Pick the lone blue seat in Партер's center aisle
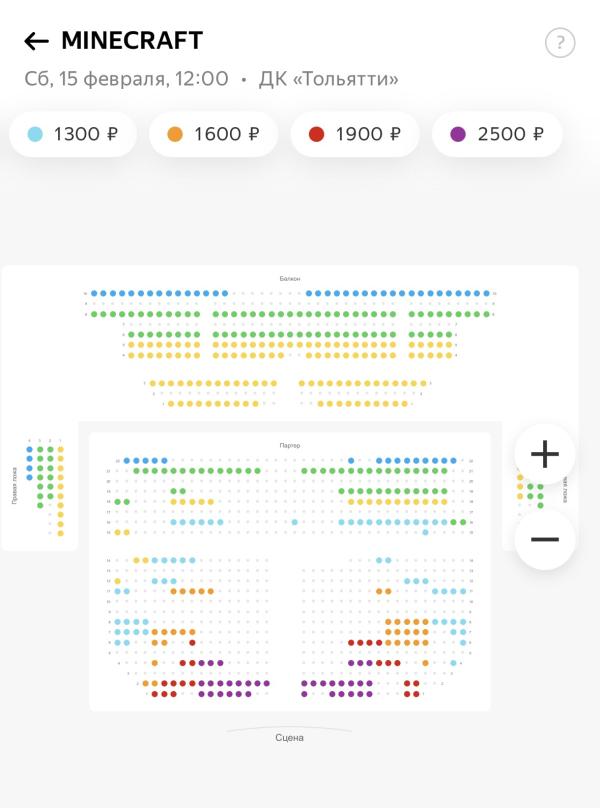Screen dimensions: 600x808 (295, 522)
